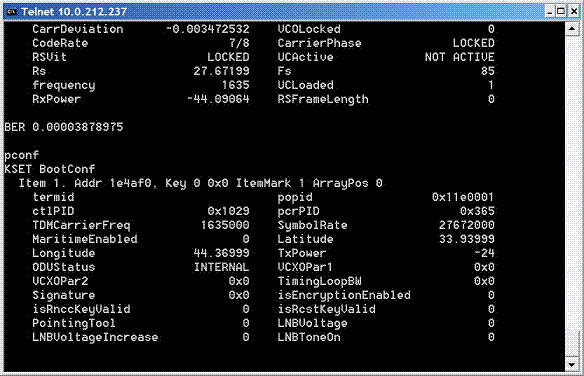The height and width of the screenshot is (376, 584).
Task: Click the ctlPID value 0x1029
Action: (x=228, y=211)
